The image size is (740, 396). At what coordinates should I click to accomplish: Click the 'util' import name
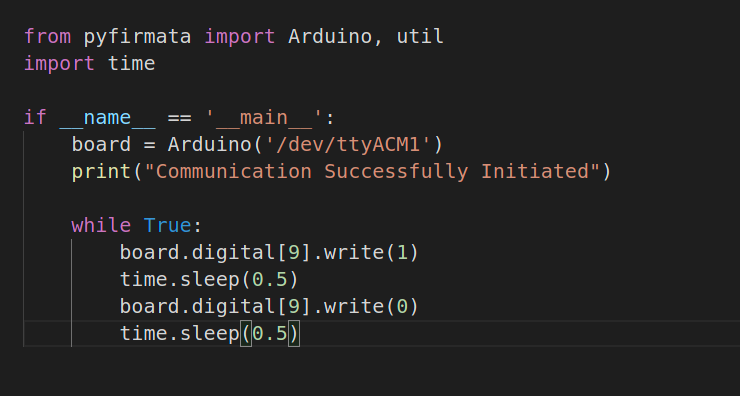[420, 36]
